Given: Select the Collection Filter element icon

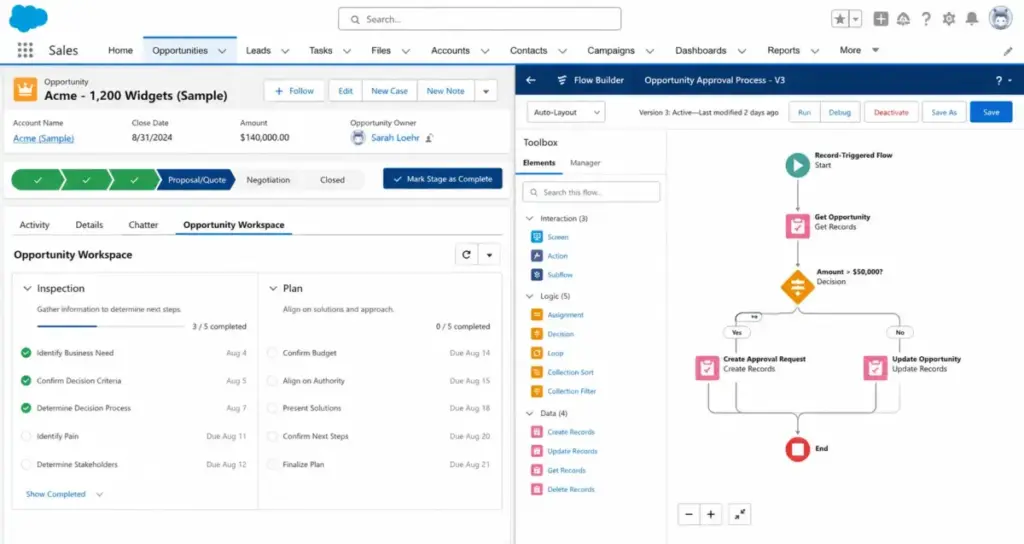Looking at the screenshot, I should (537, 391).
